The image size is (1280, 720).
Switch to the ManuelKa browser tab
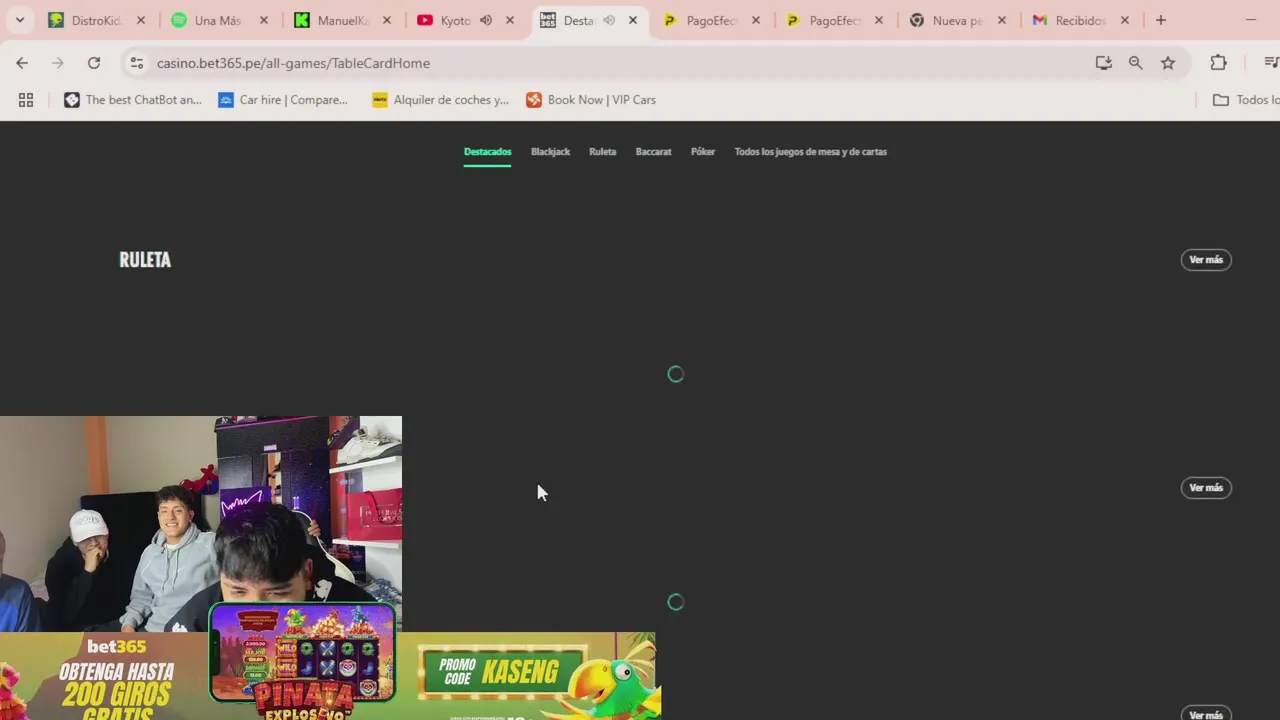341,20
